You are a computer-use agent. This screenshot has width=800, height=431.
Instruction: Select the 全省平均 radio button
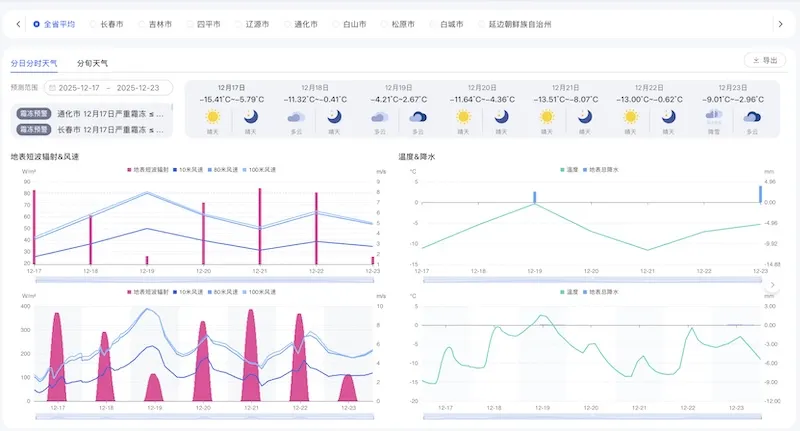click(37, 24)
